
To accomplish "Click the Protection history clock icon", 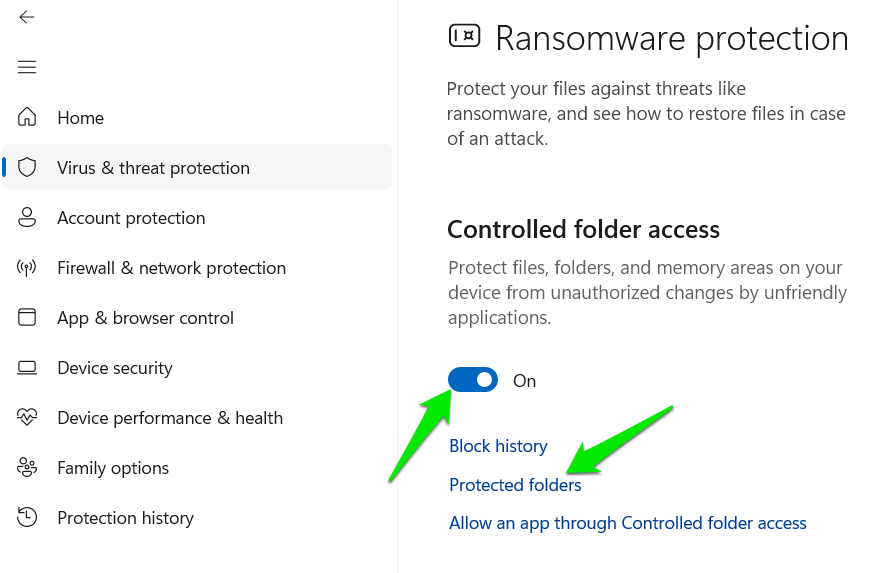I will 27,517.
